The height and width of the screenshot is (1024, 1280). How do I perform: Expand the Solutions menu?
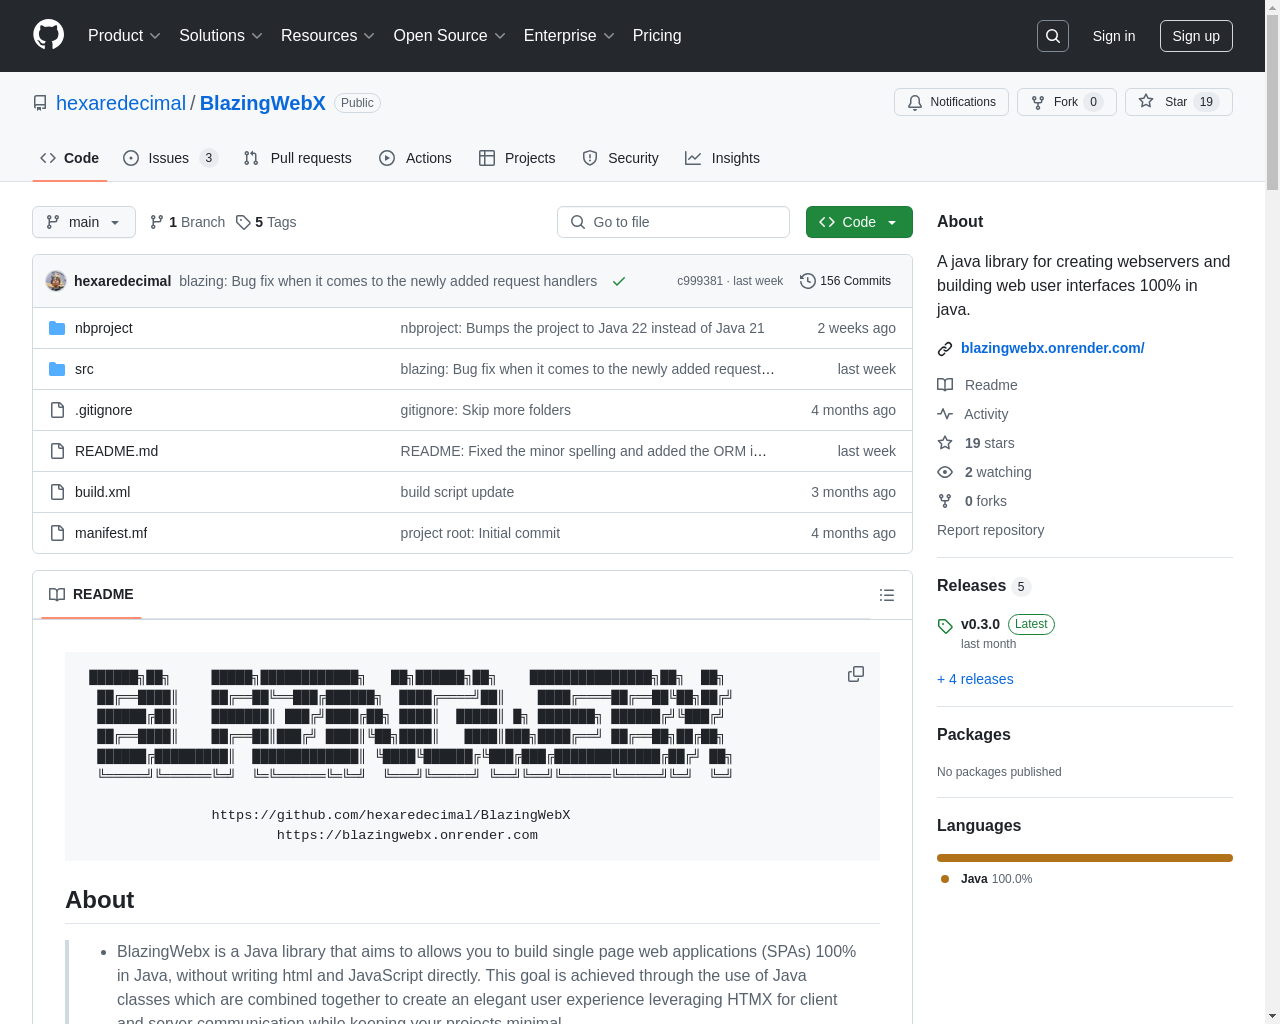pos(221,36)
